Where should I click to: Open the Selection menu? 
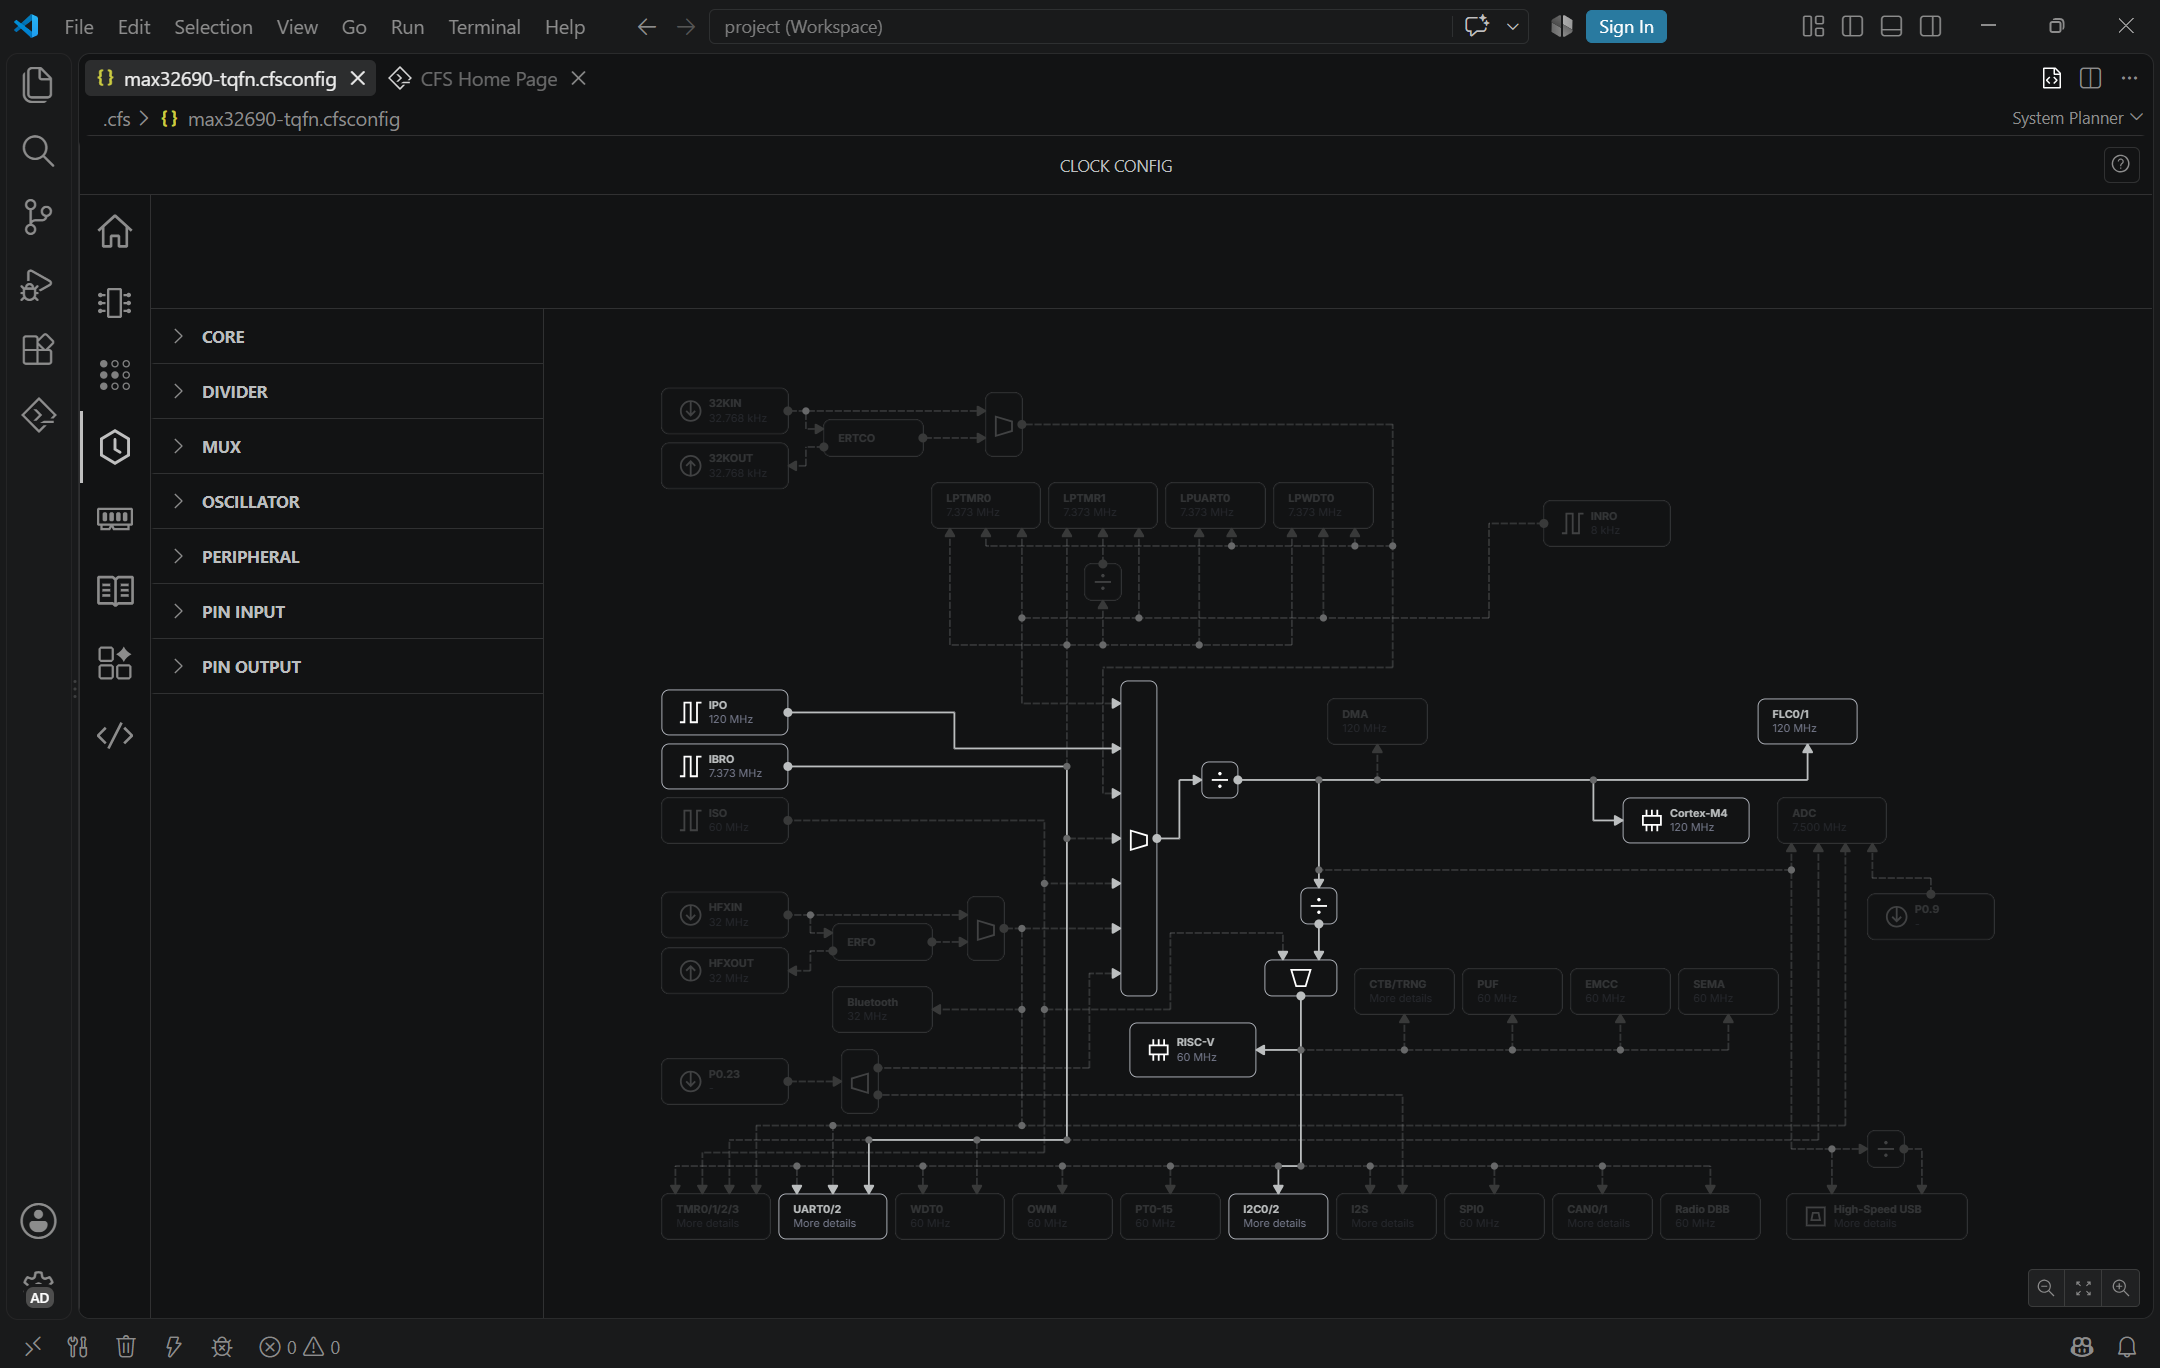213,27
